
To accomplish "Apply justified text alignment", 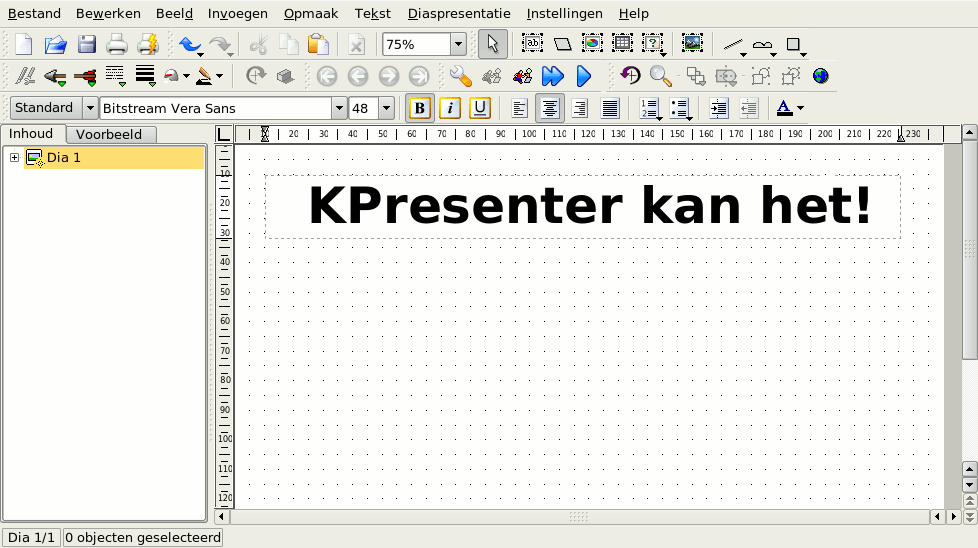I will click(x=609, y=108).
